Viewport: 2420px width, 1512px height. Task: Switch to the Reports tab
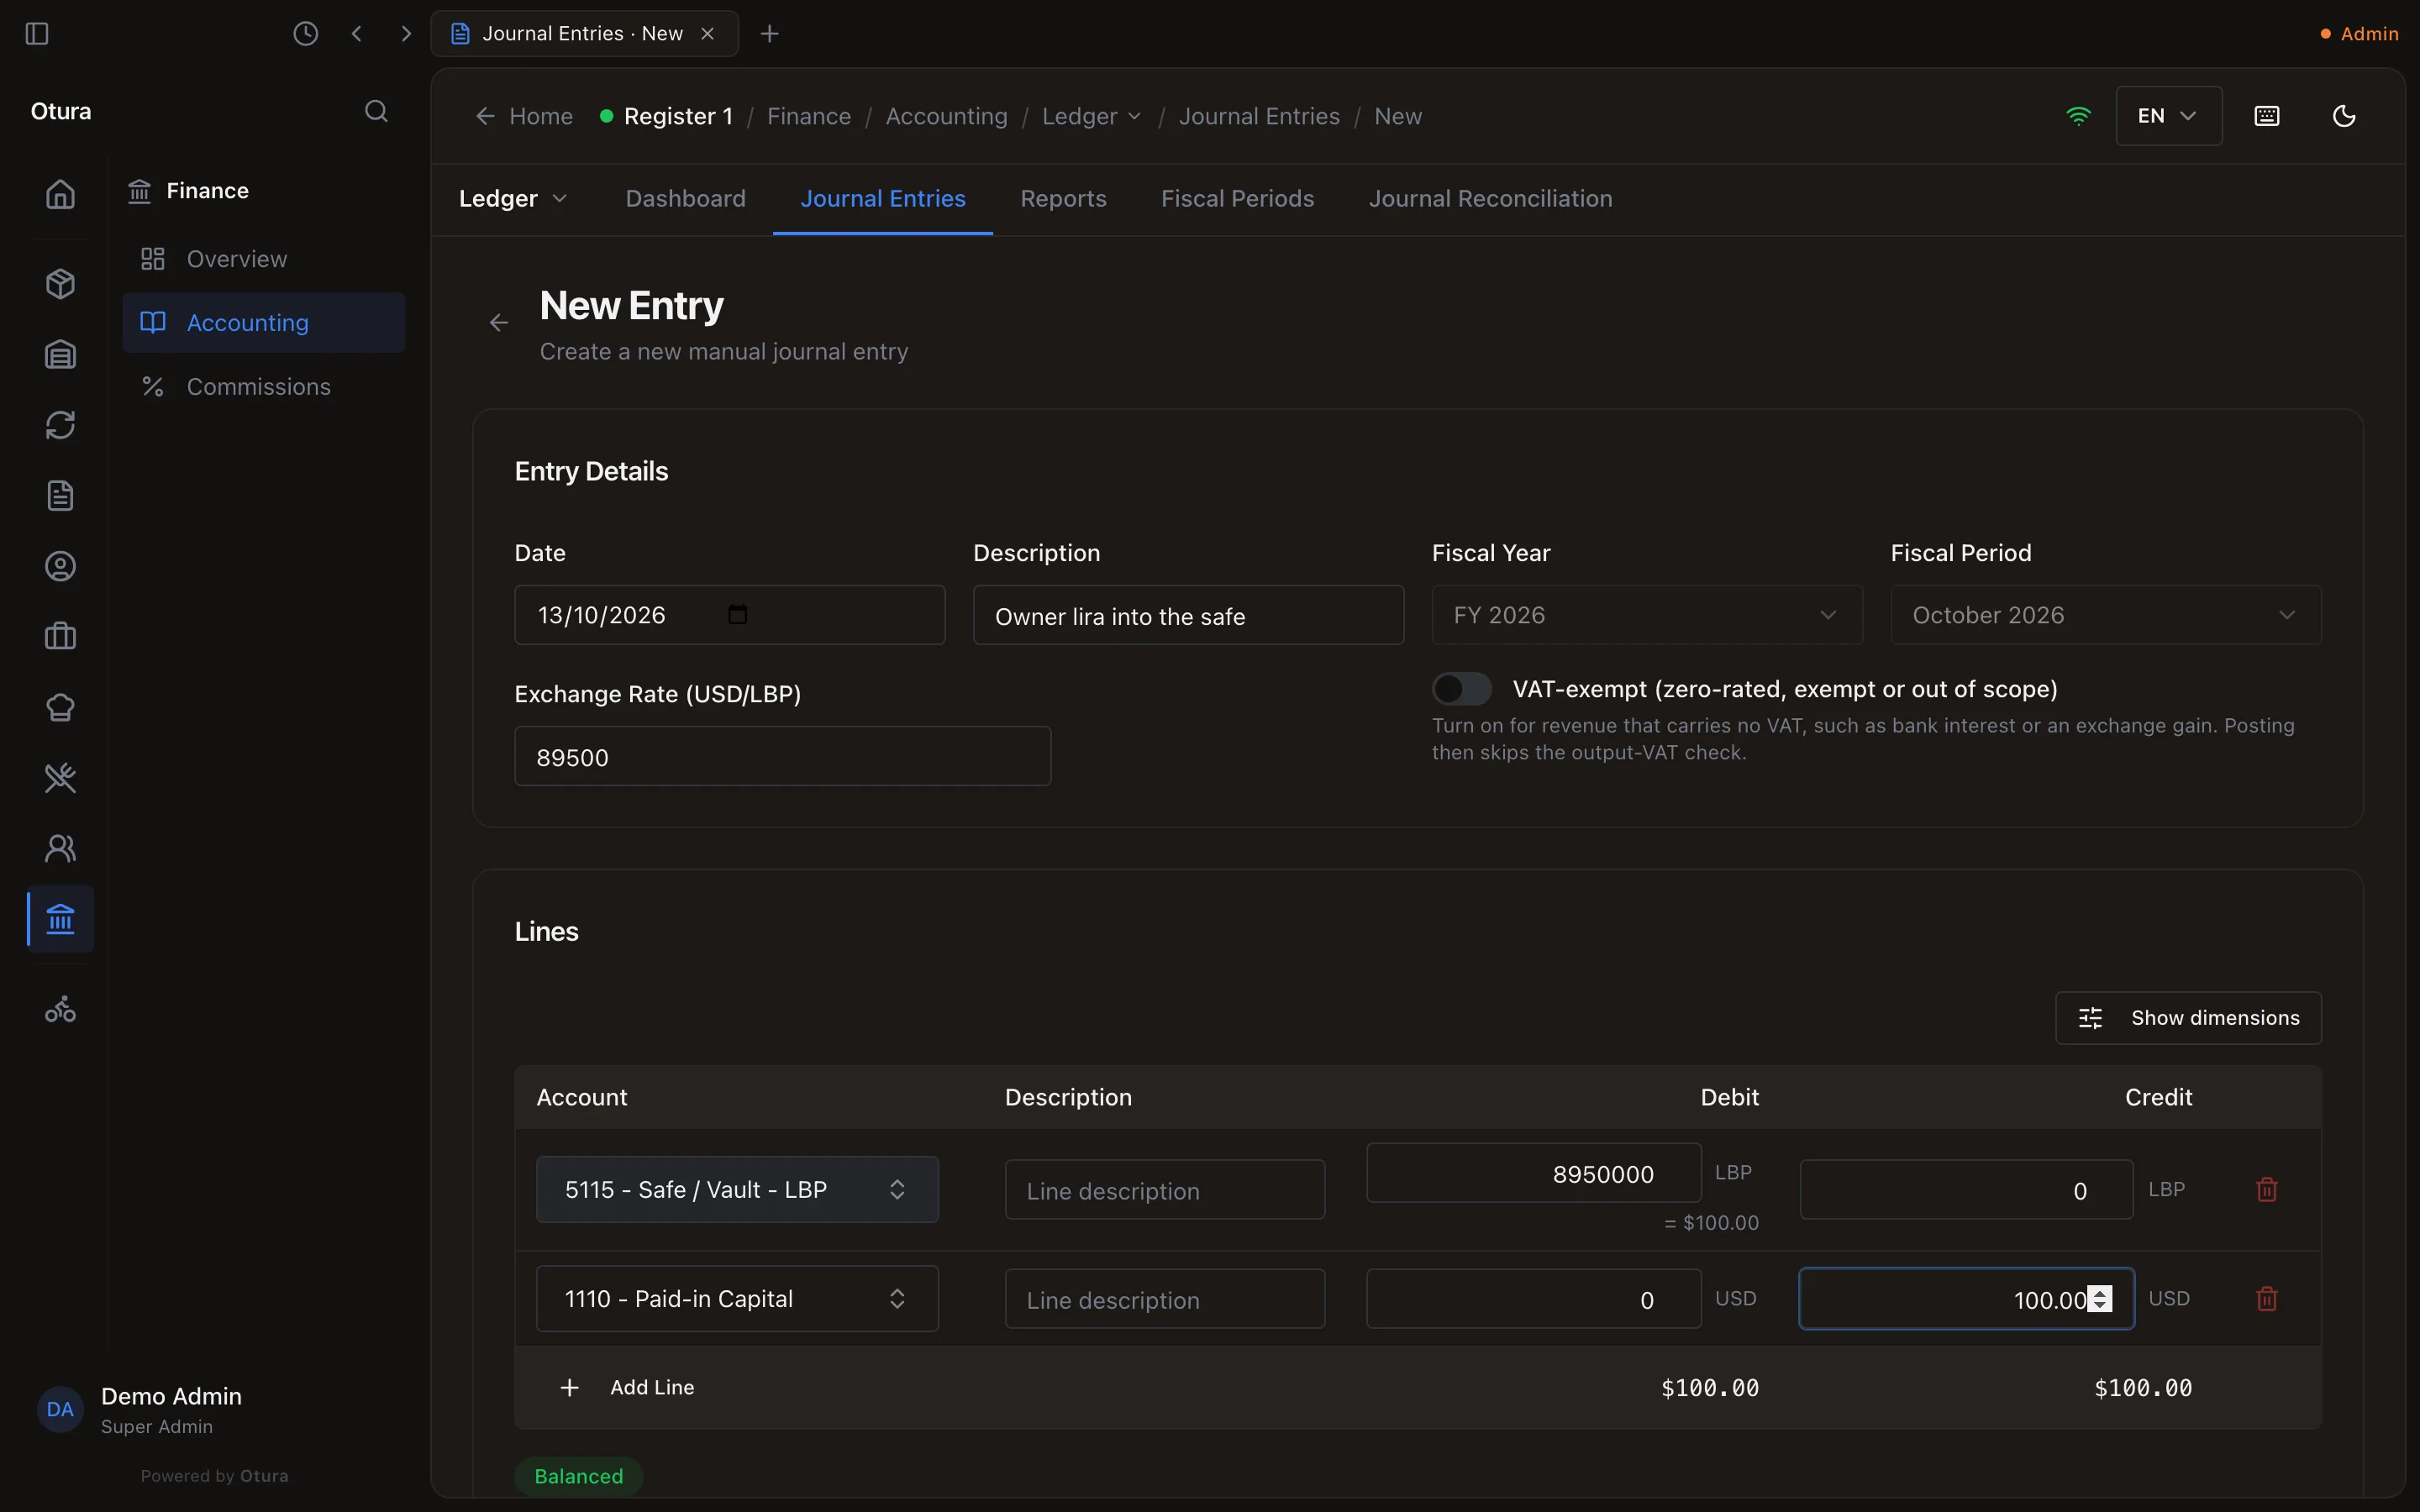tap(1063, 199)
